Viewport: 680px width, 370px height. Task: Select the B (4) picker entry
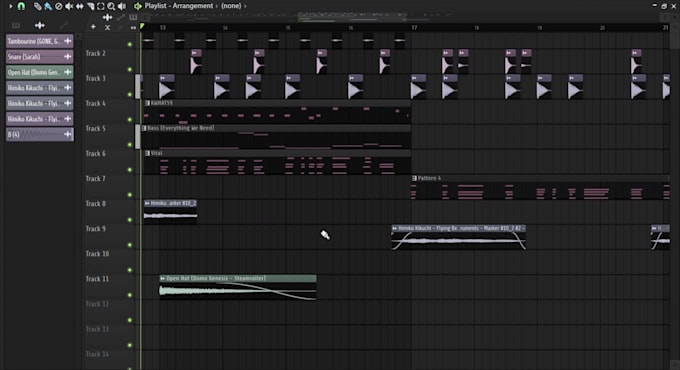click(39, 134)
